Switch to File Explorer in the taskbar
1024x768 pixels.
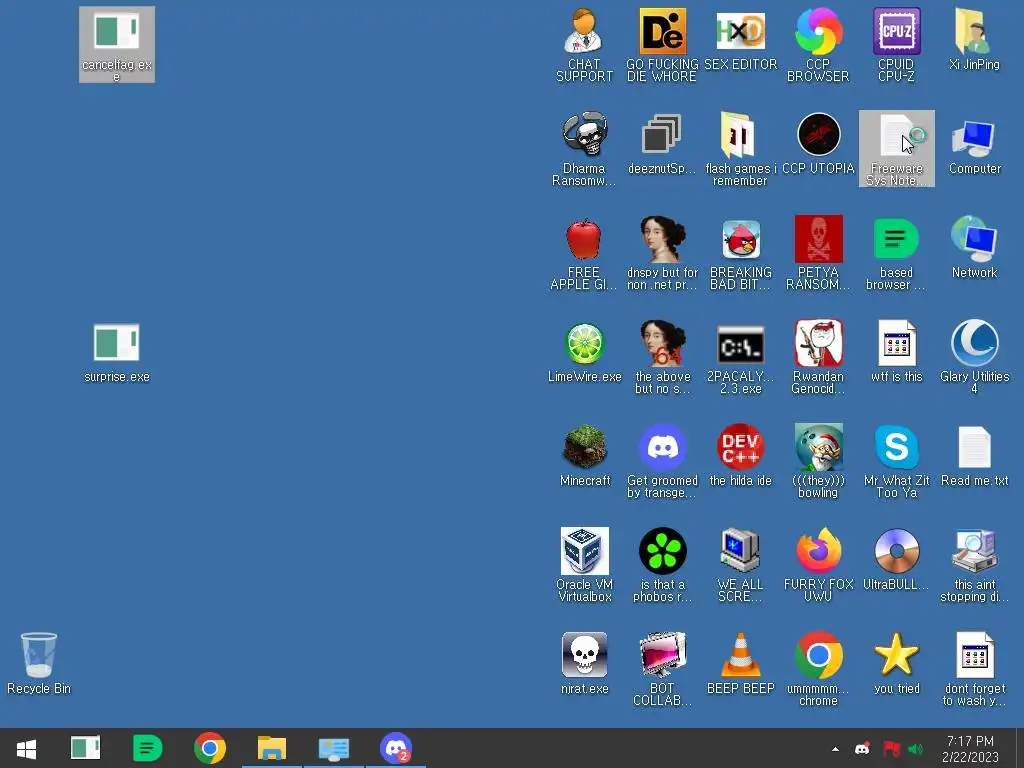[x=272, y=748]
